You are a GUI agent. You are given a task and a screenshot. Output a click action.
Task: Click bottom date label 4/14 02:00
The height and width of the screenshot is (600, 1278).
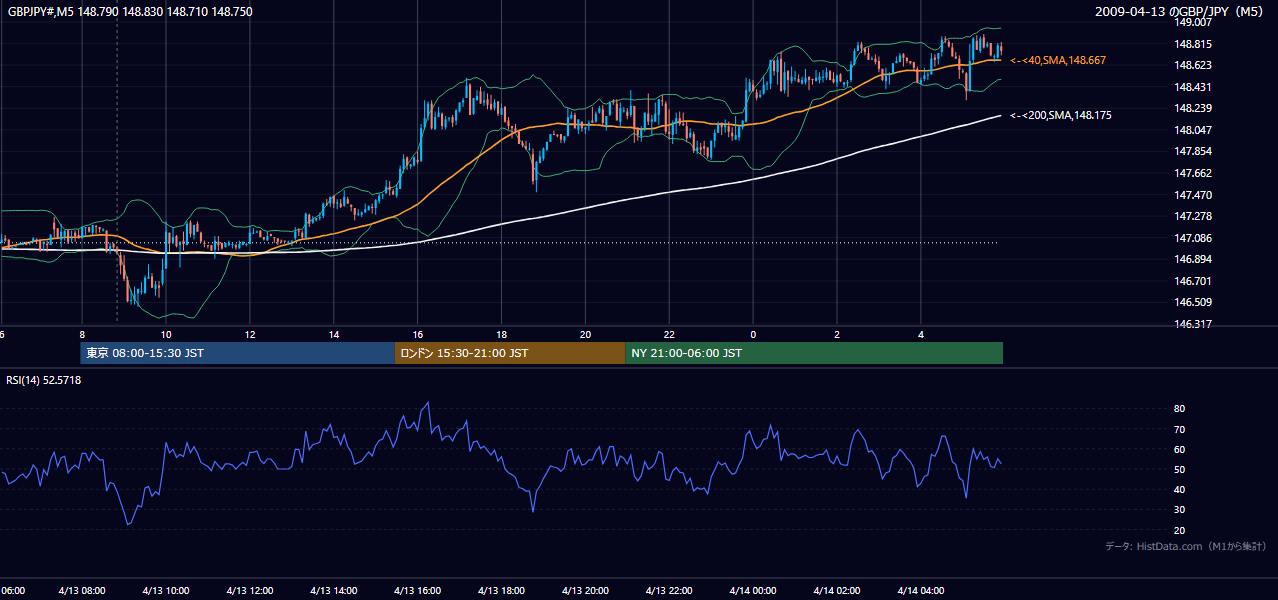[x=837, y=590]
